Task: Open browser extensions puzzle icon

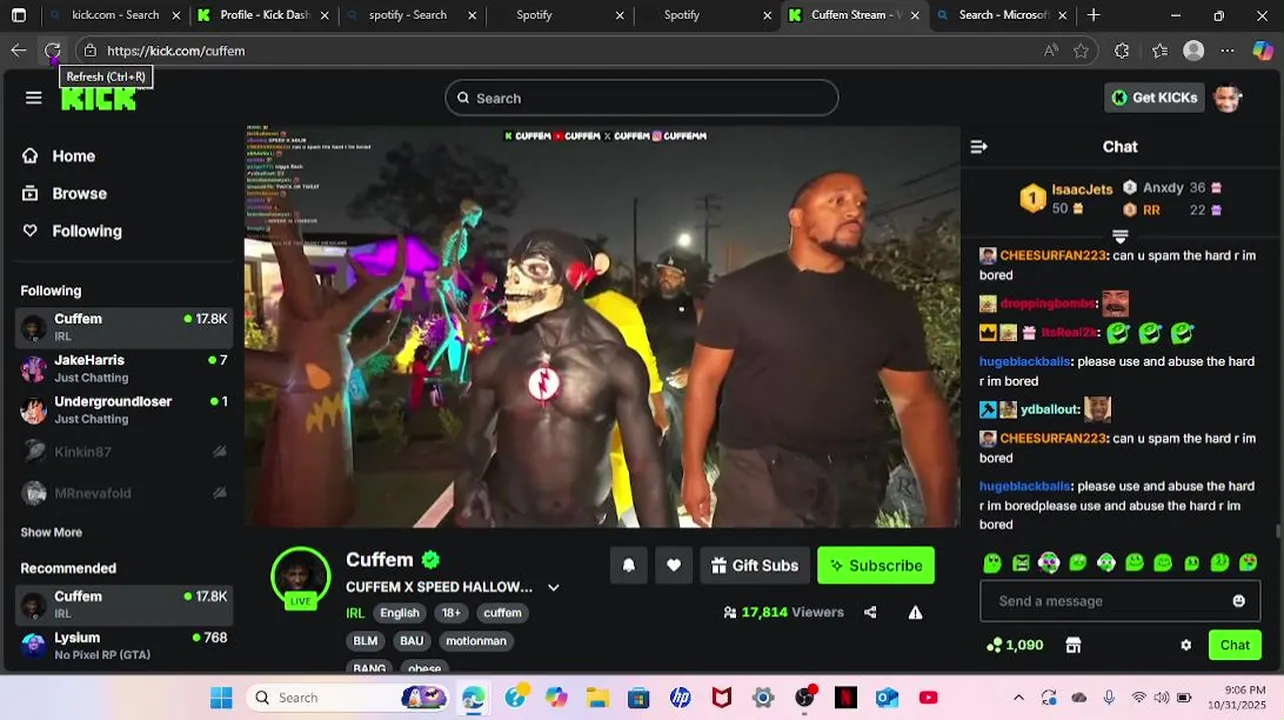Action: click(x=1122, y=50)
